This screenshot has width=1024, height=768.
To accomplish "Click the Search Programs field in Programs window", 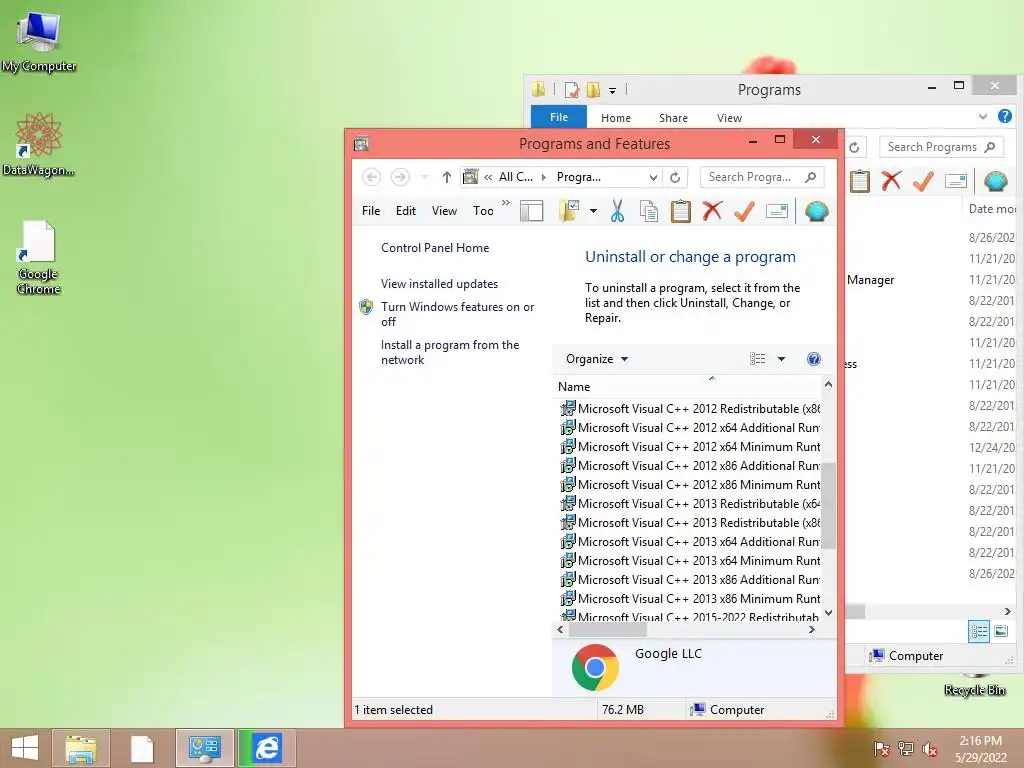I will pyautogui.click(x=940, y=147).
